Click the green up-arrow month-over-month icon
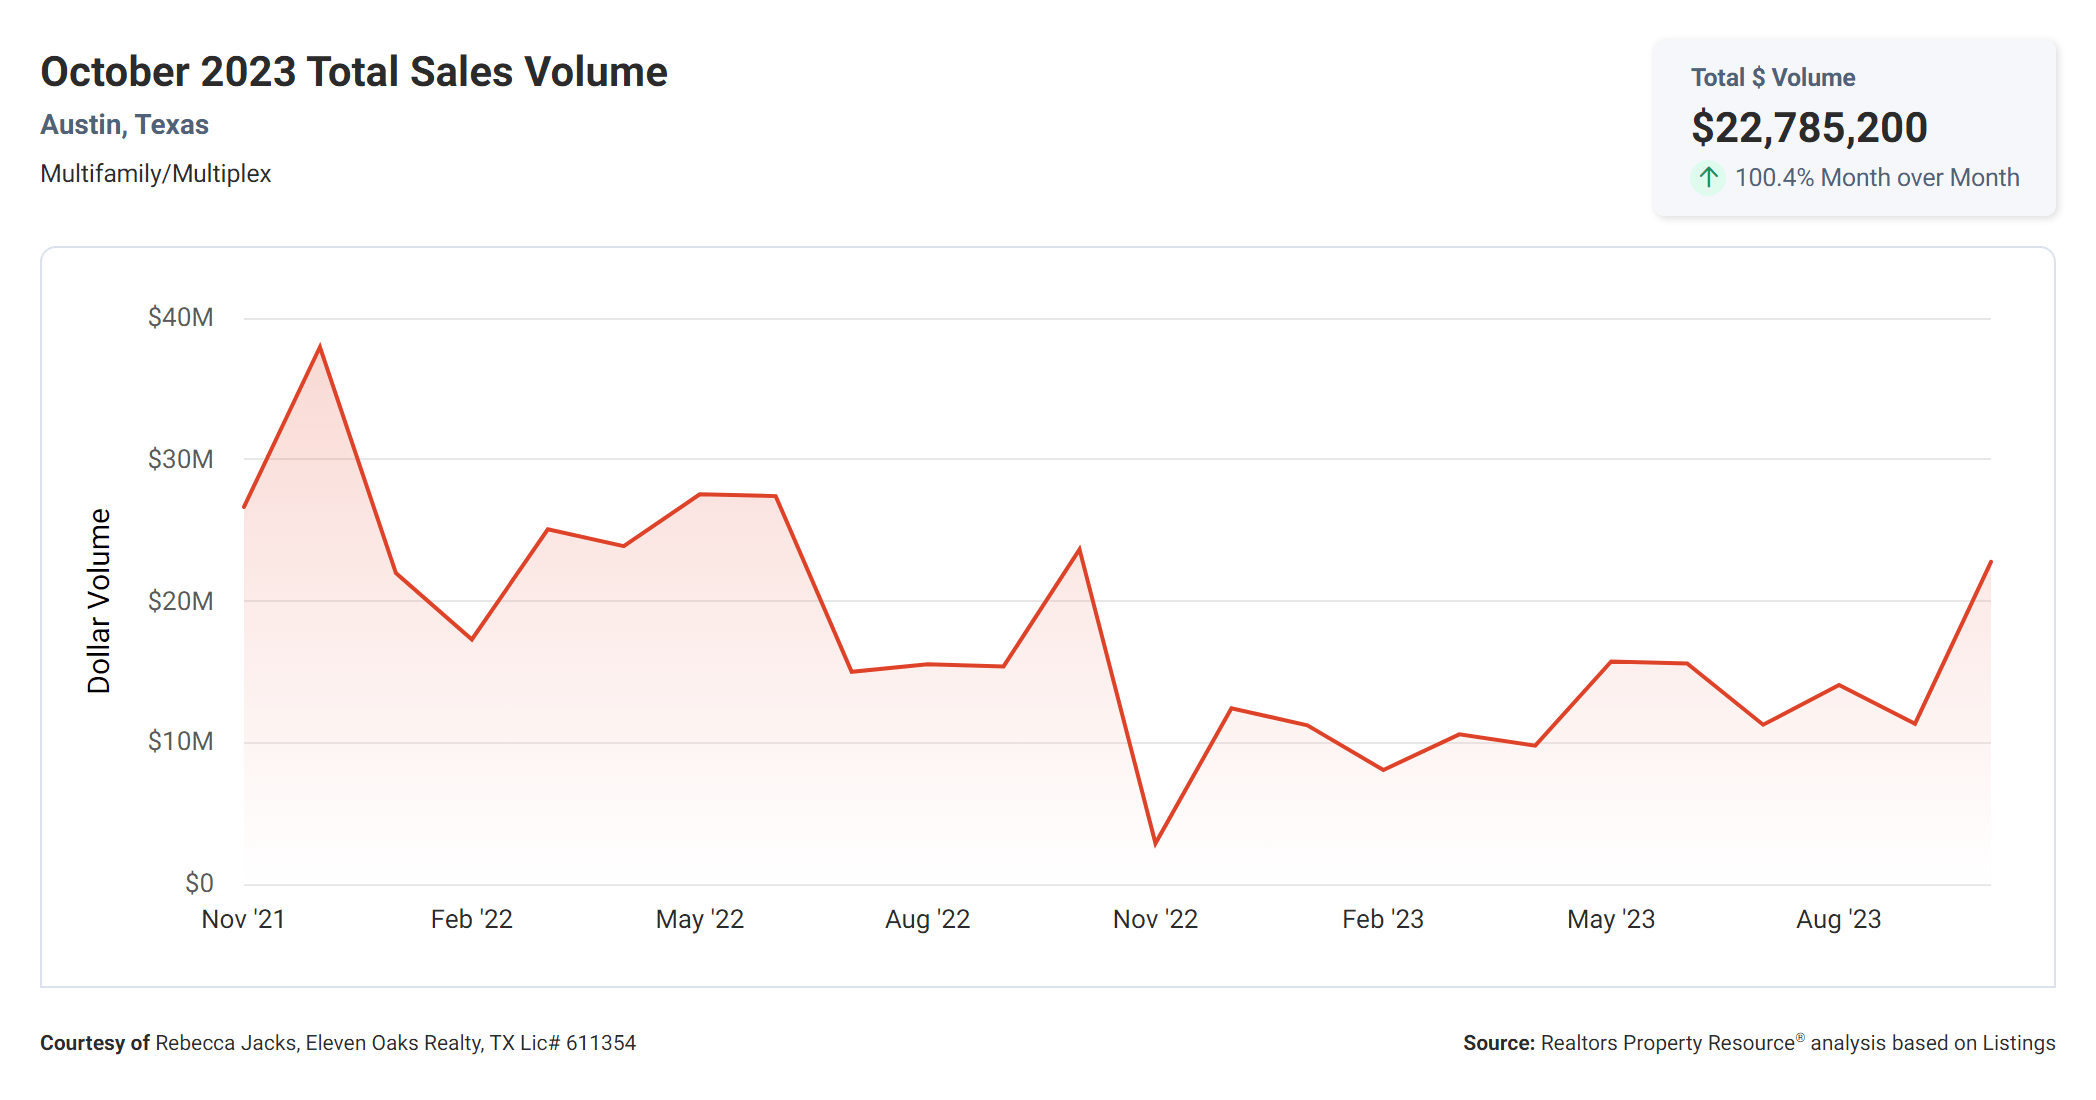 1708,178
